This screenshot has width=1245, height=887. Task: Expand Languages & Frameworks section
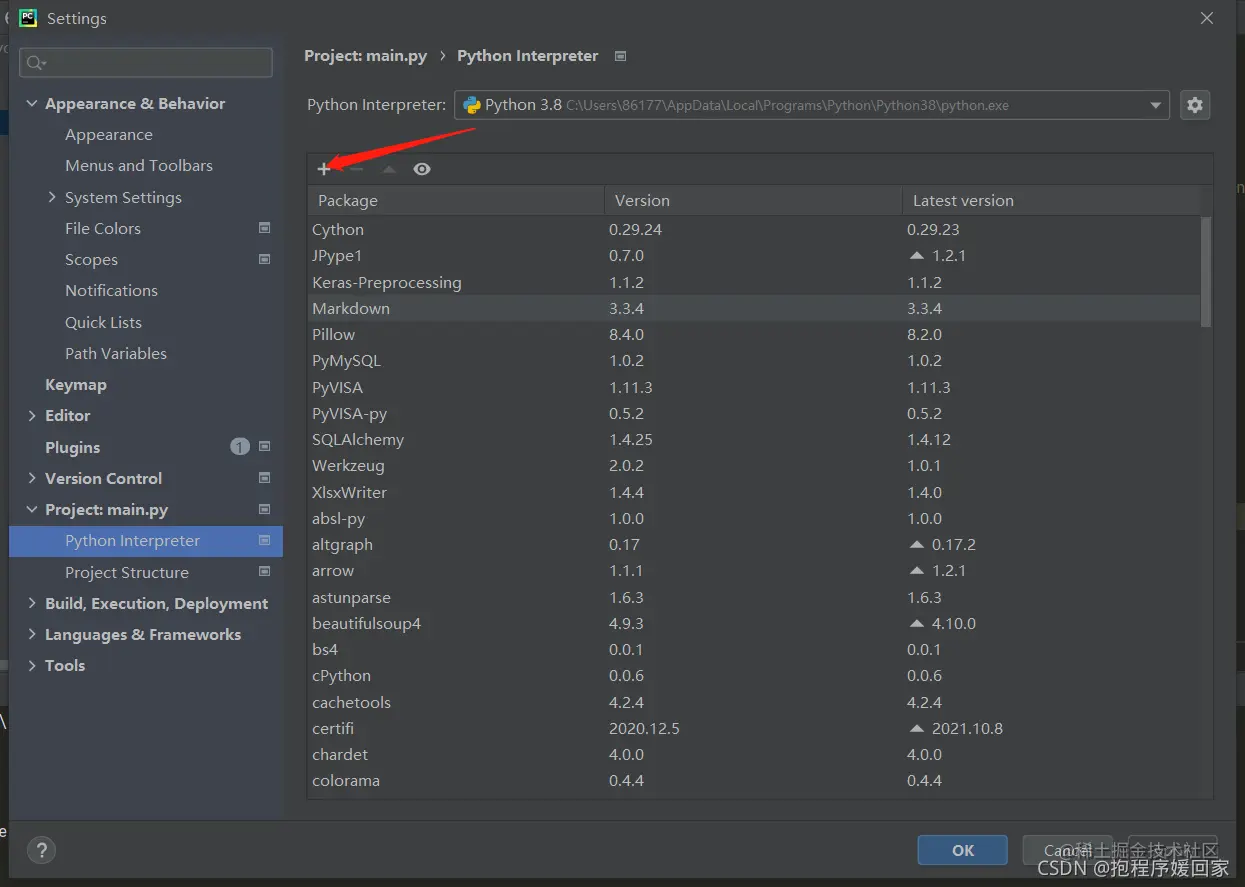(32, 634)
